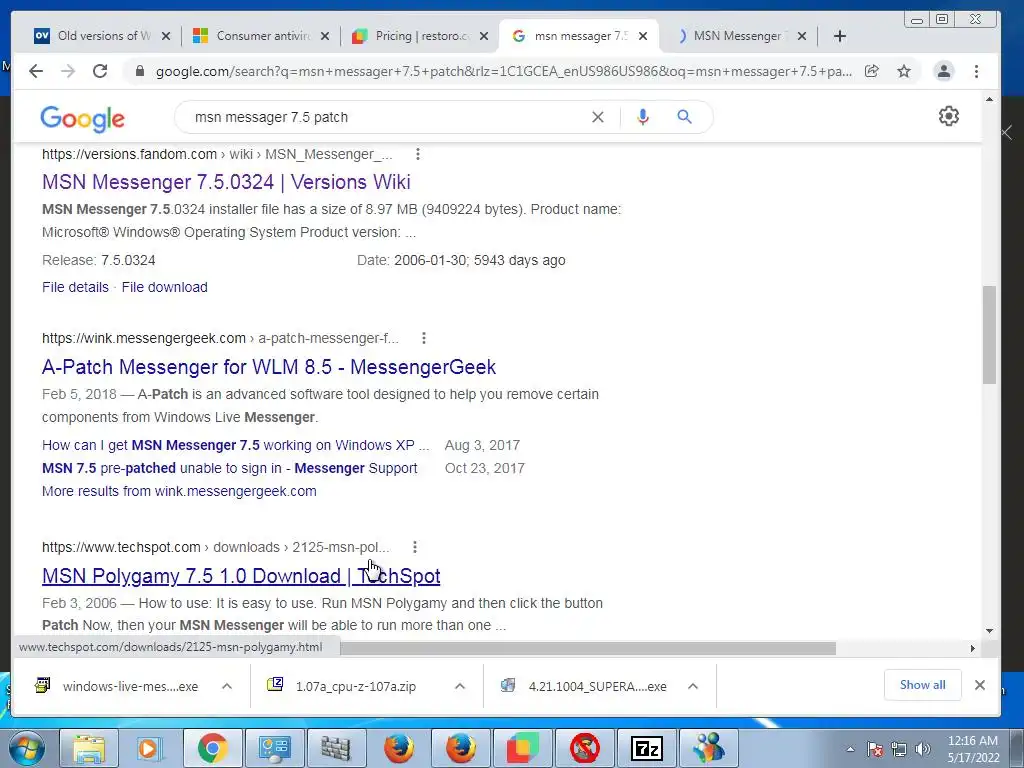Open the Action Center flag tray icon

pyautogui.click(x=875, y=749)
